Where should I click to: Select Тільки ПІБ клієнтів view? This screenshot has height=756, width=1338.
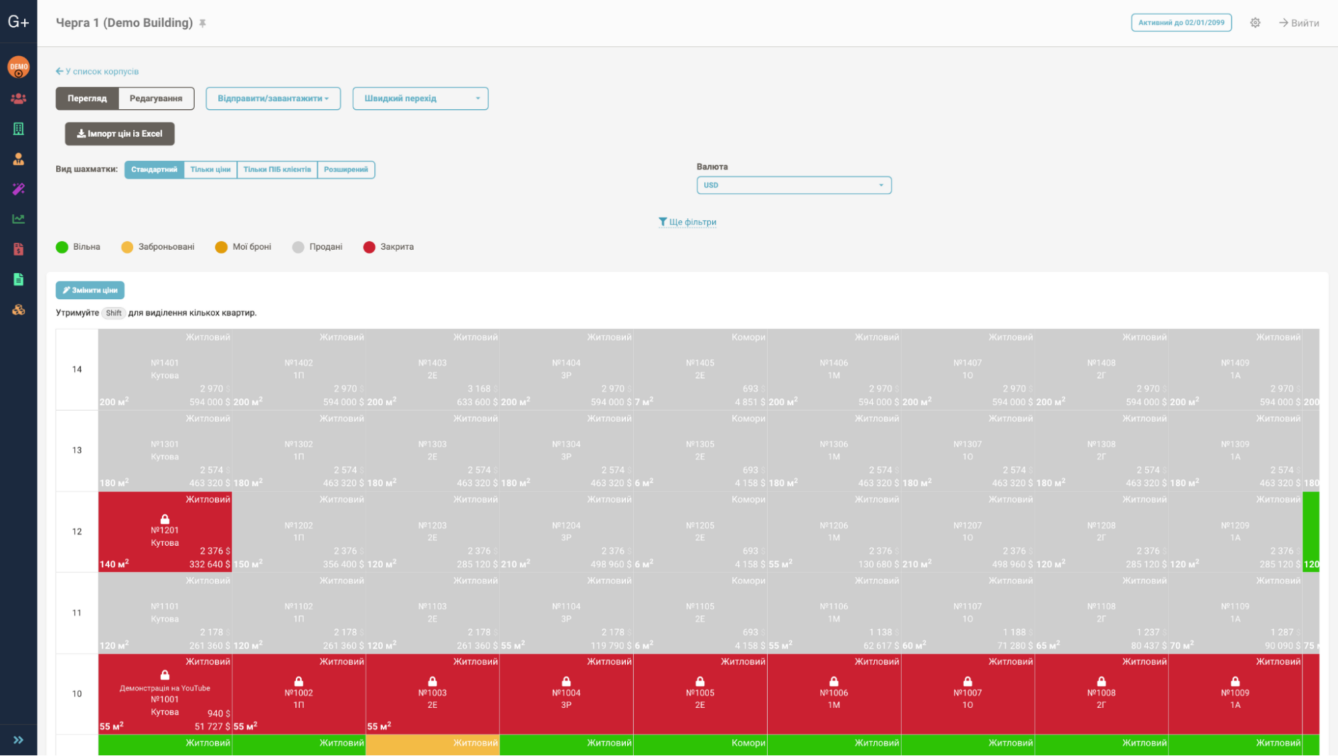tap(277, 170)
